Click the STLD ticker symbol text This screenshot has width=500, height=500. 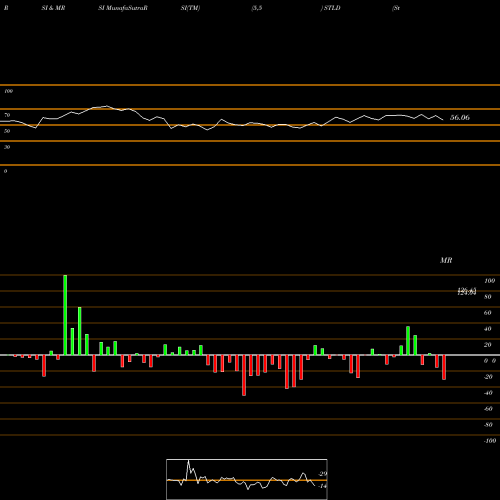click(332, 8)
